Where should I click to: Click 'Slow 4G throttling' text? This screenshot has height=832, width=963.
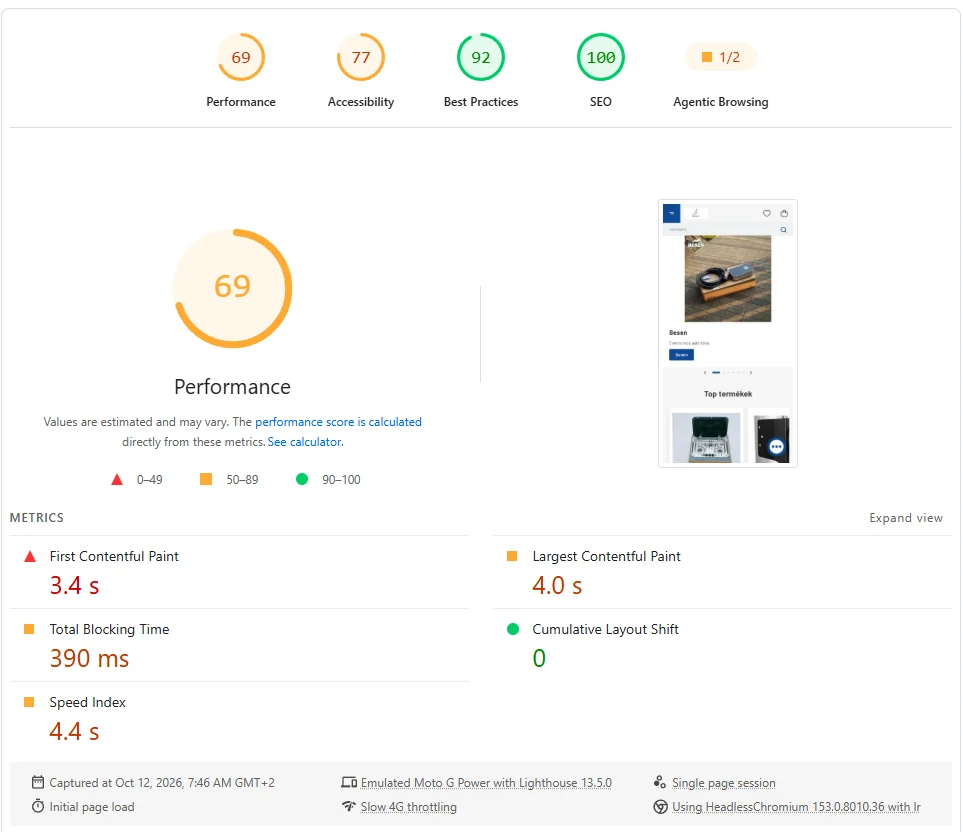point(408,807)
